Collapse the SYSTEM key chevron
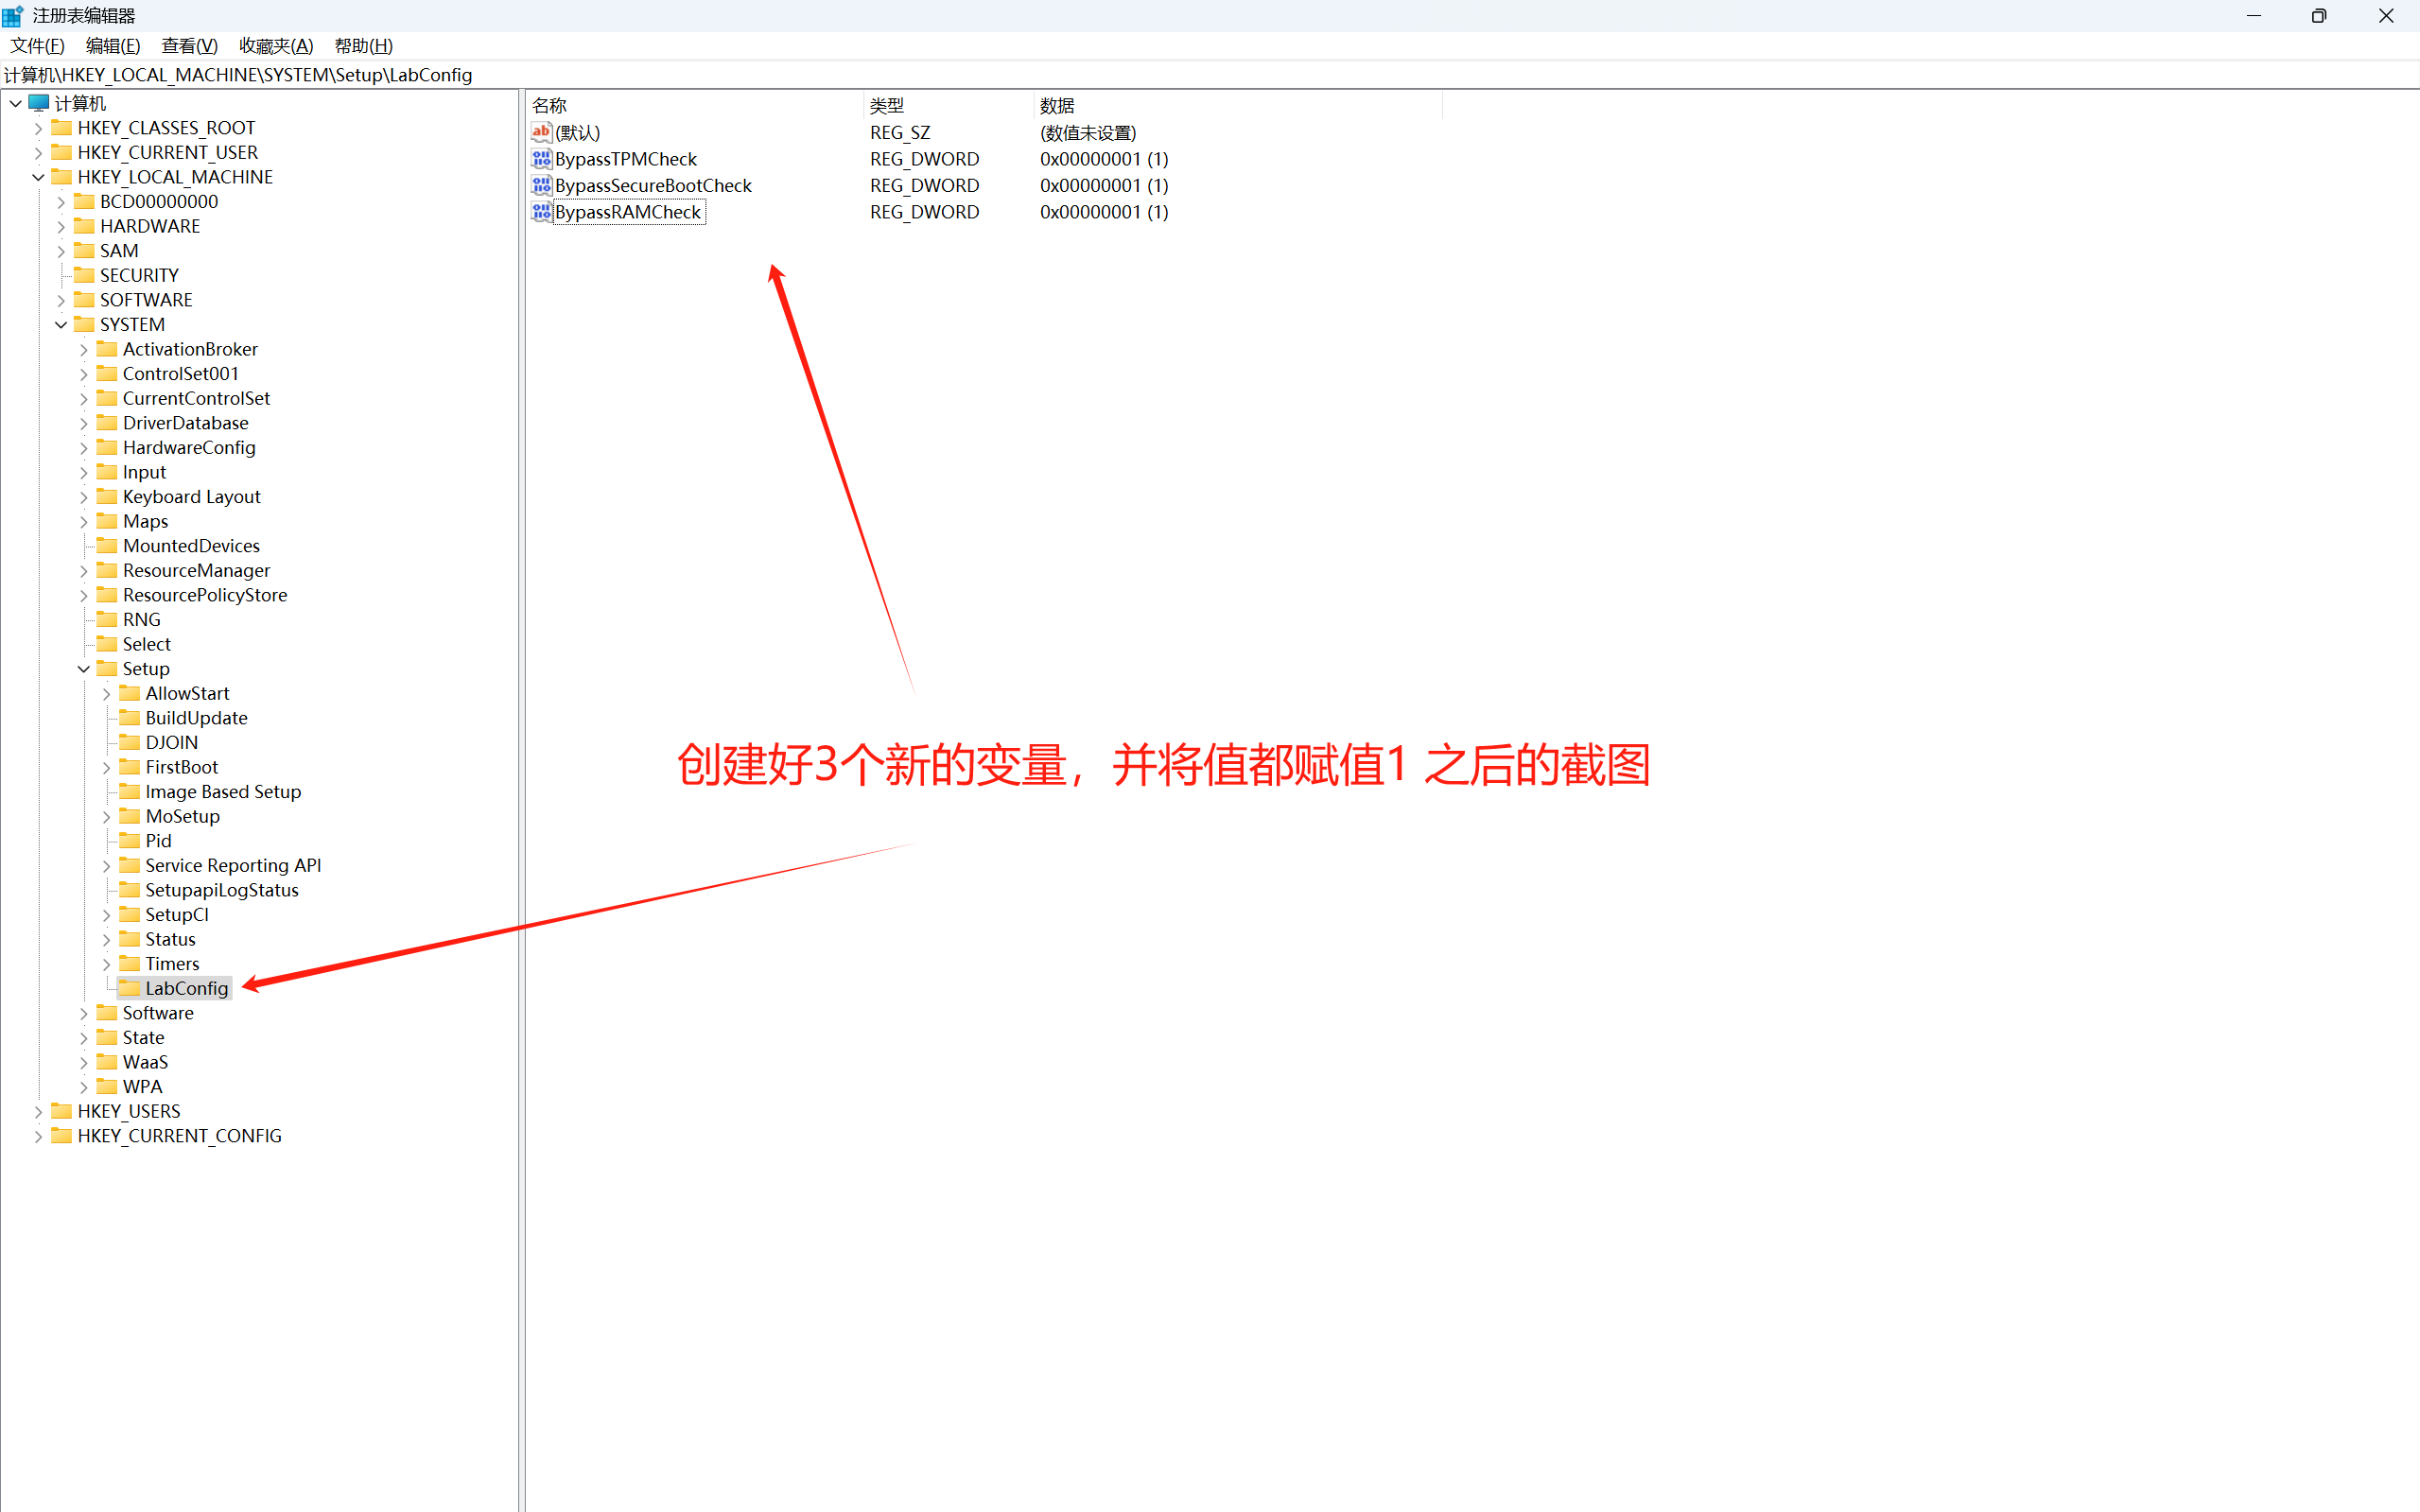The image size is (2420, 1512). pyautogui.click(x=61, y=324)
